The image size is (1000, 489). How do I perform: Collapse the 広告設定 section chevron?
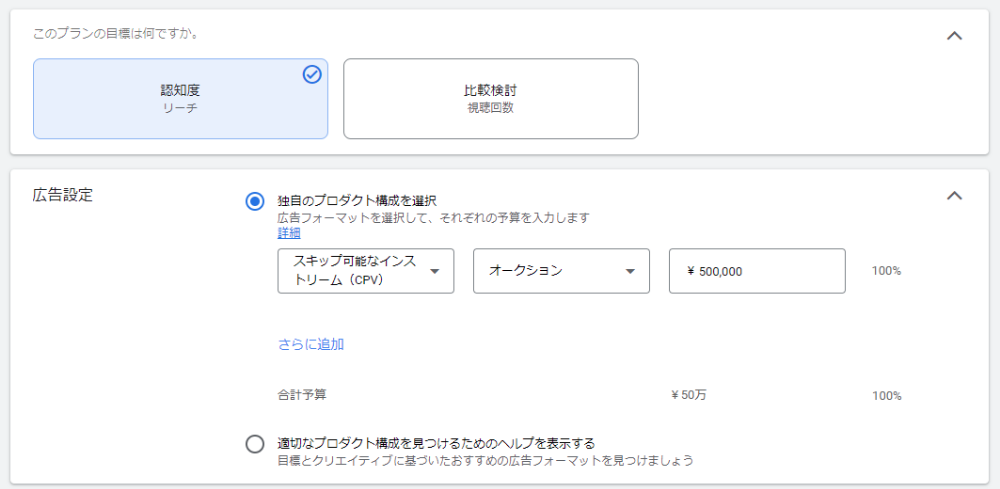pyautogui.click(x=954, y=195)
